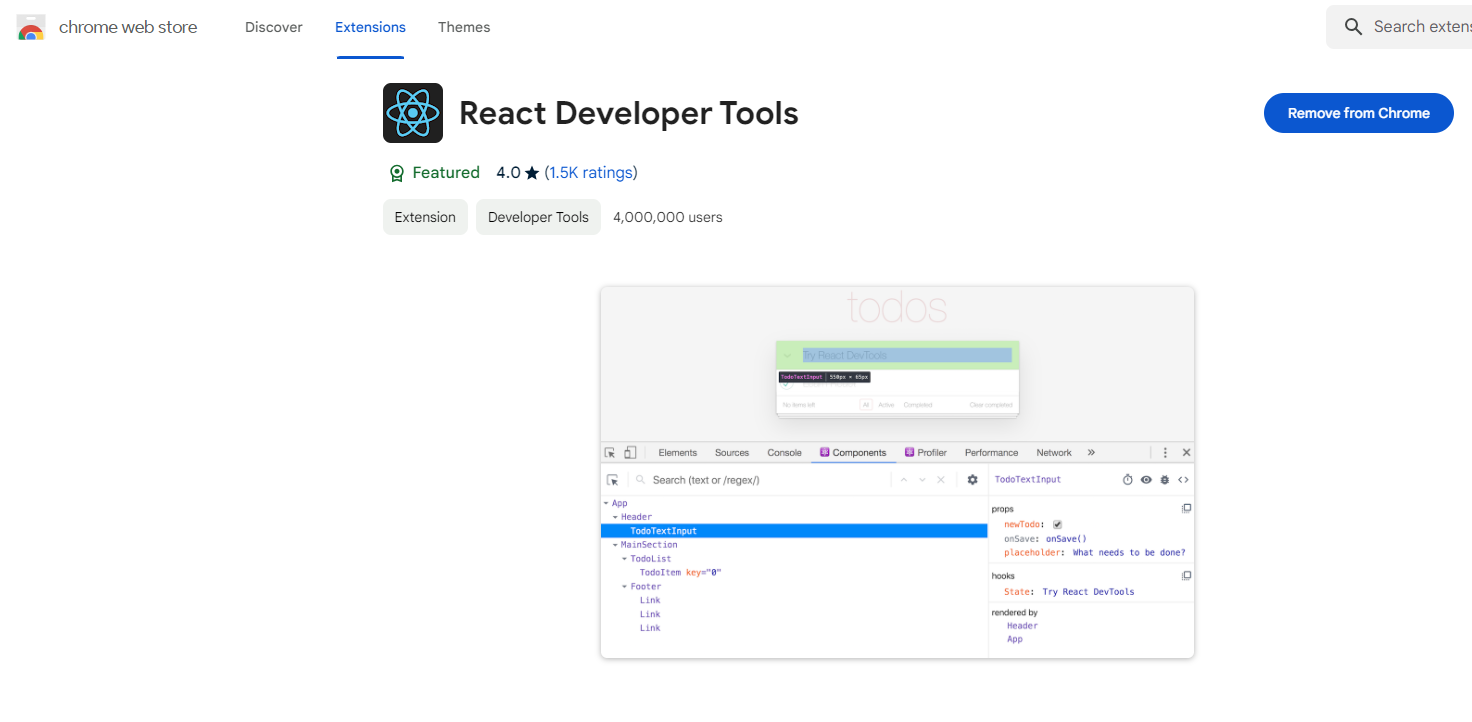Switch to Sources tab in preview DevTools
Viewport: 1472px width, 722px height.
[732, 453]
